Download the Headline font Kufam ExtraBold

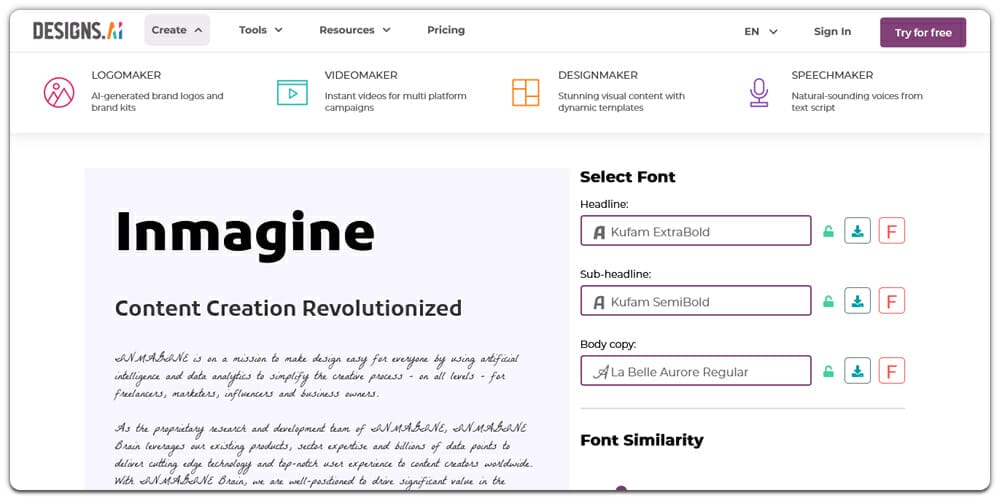(x=857, y=231)
